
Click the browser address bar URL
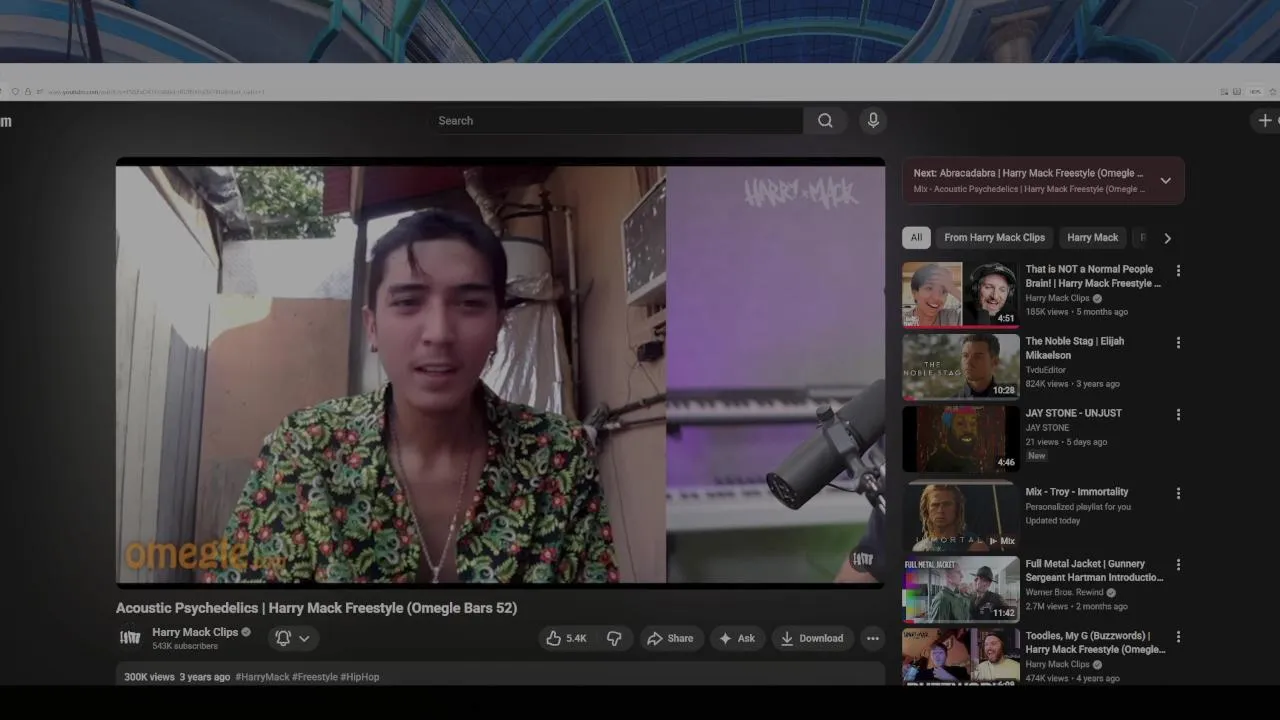(x=156, y=92)
